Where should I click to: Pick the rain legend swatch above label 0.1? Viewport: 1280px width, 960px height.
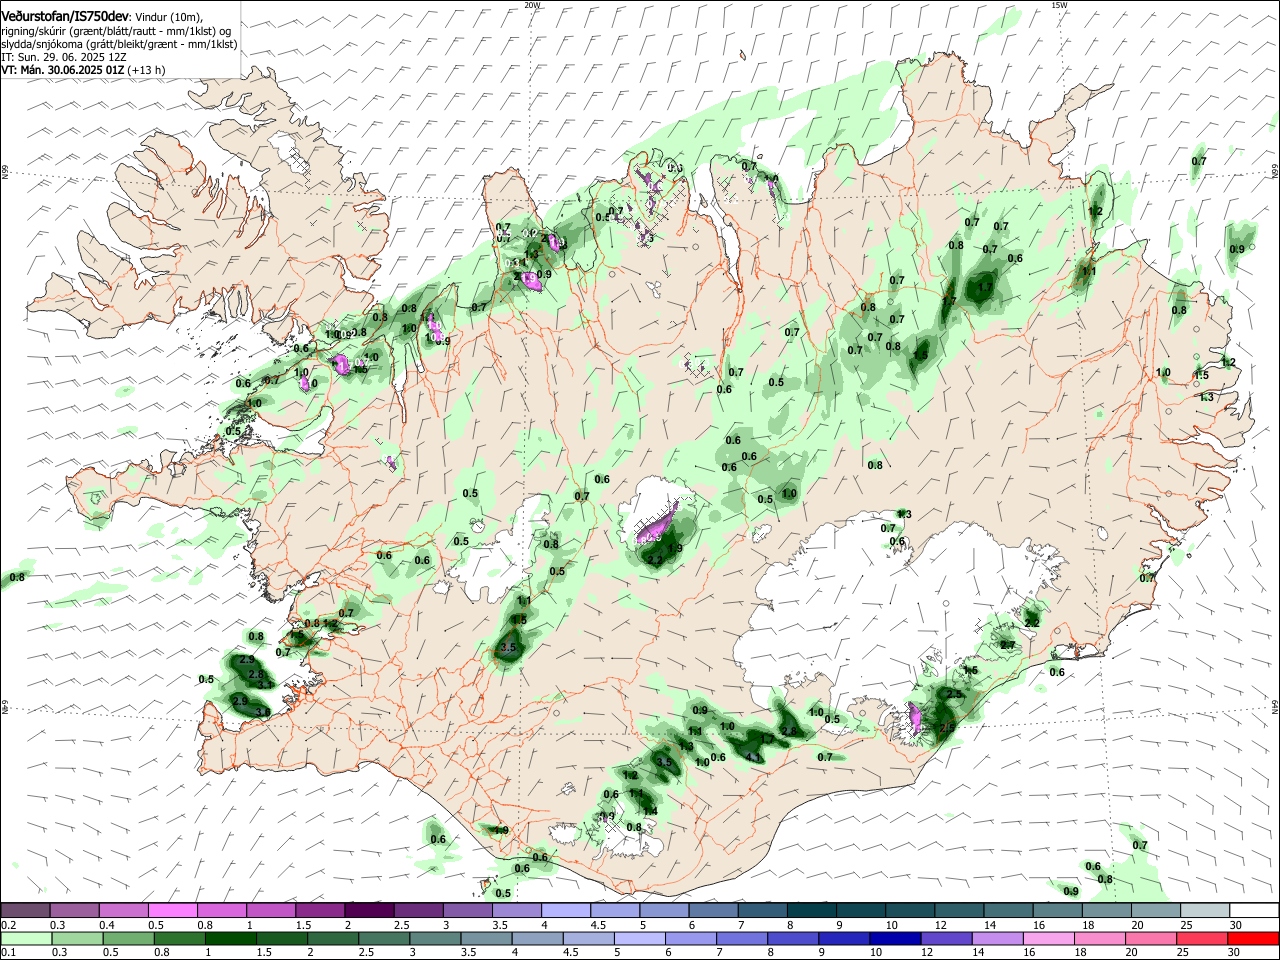(25, 938)
